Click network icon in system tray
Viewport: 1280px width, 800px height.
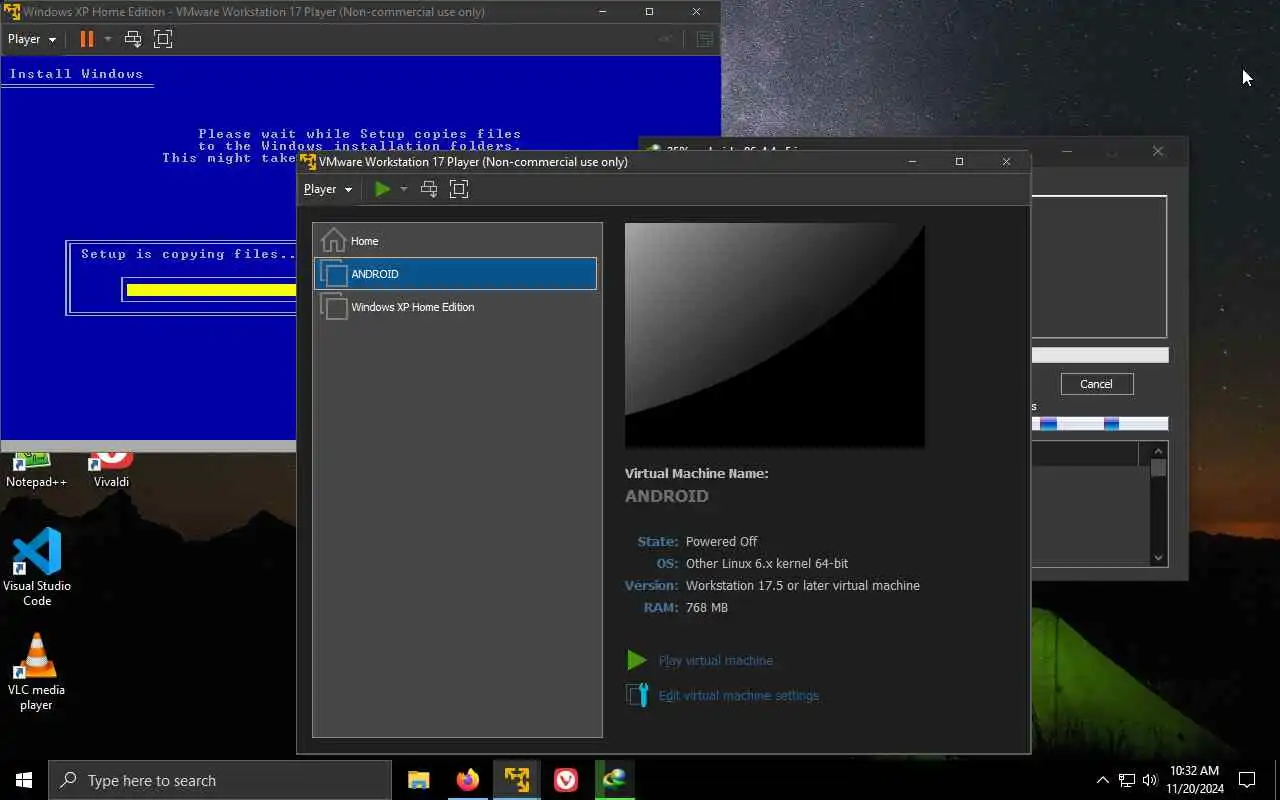[1127, 780]
